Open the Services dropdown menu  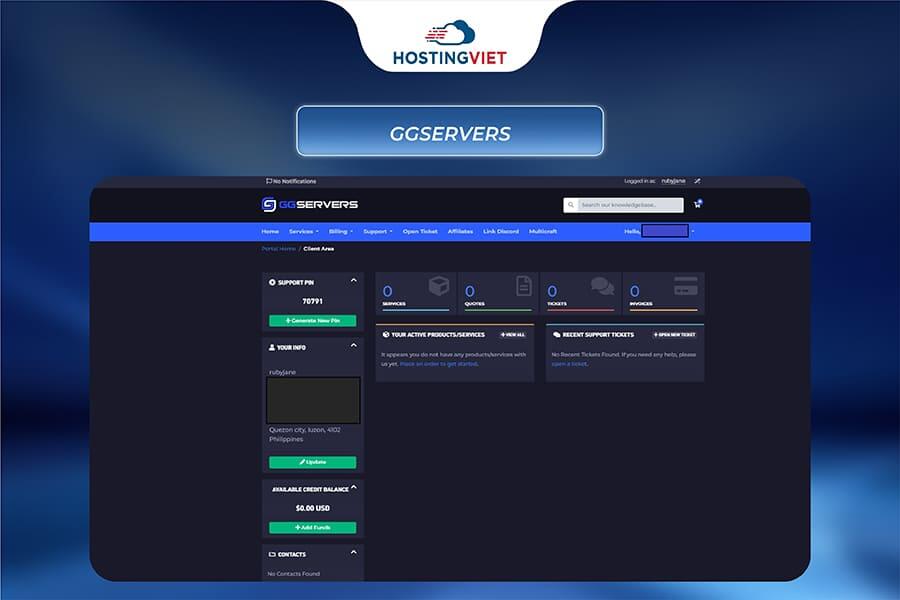(300, 231)
